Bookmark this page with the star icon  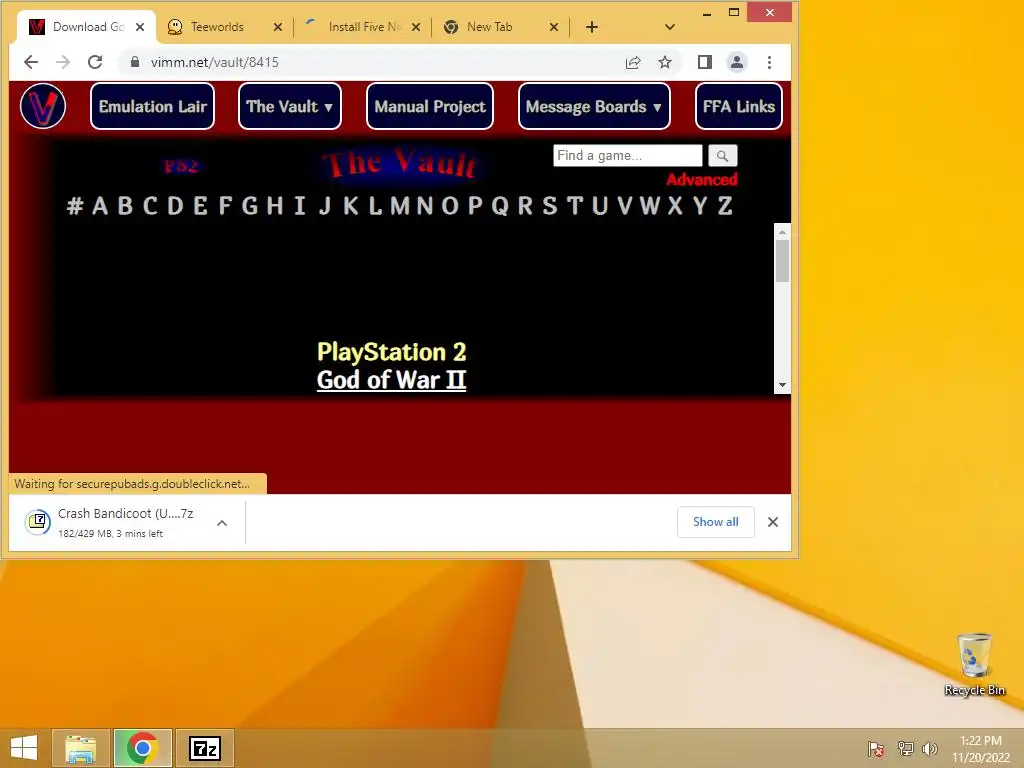click(x=665, y=62)
